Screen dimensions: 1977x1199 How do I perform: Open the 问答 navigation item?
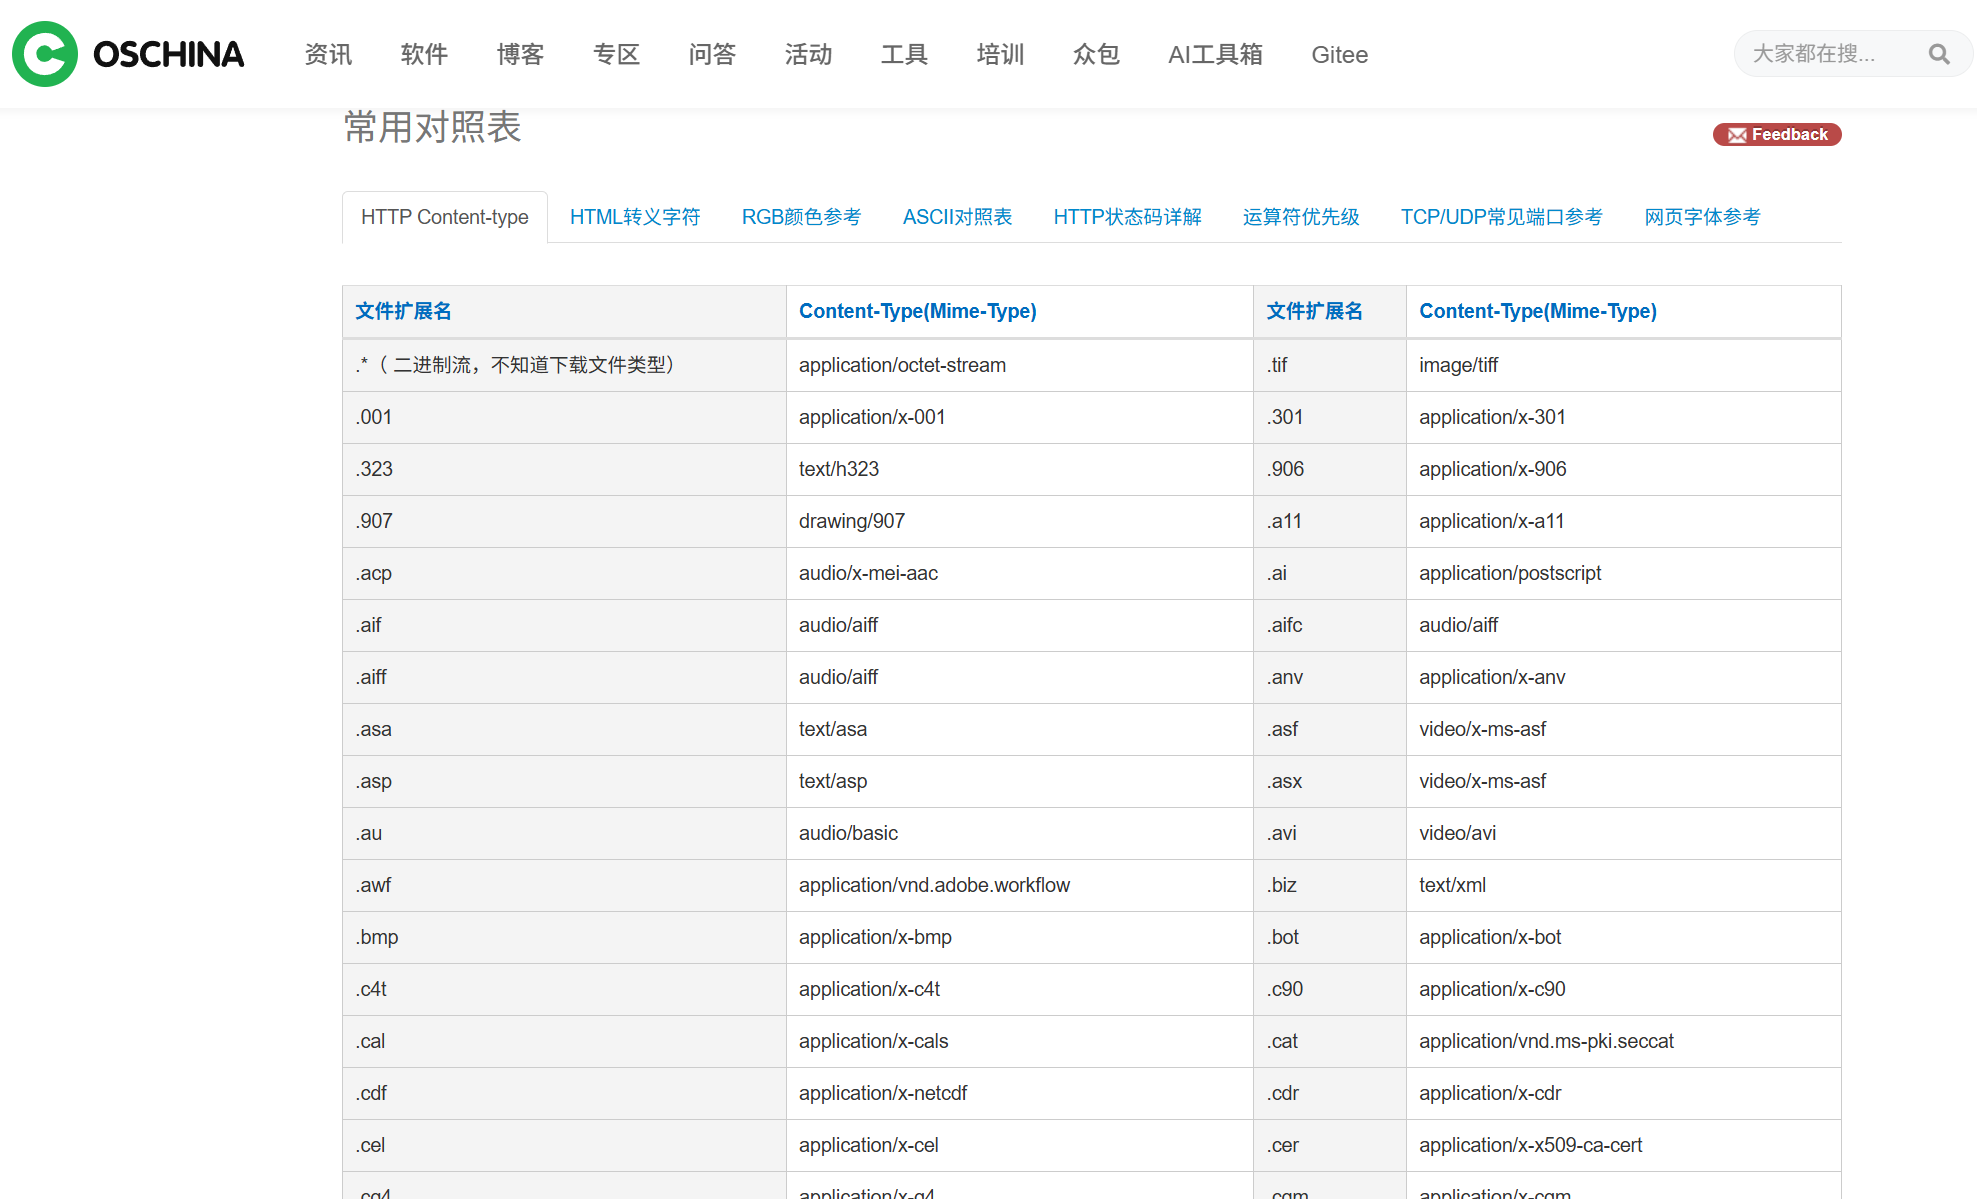[x=712, y=54]
